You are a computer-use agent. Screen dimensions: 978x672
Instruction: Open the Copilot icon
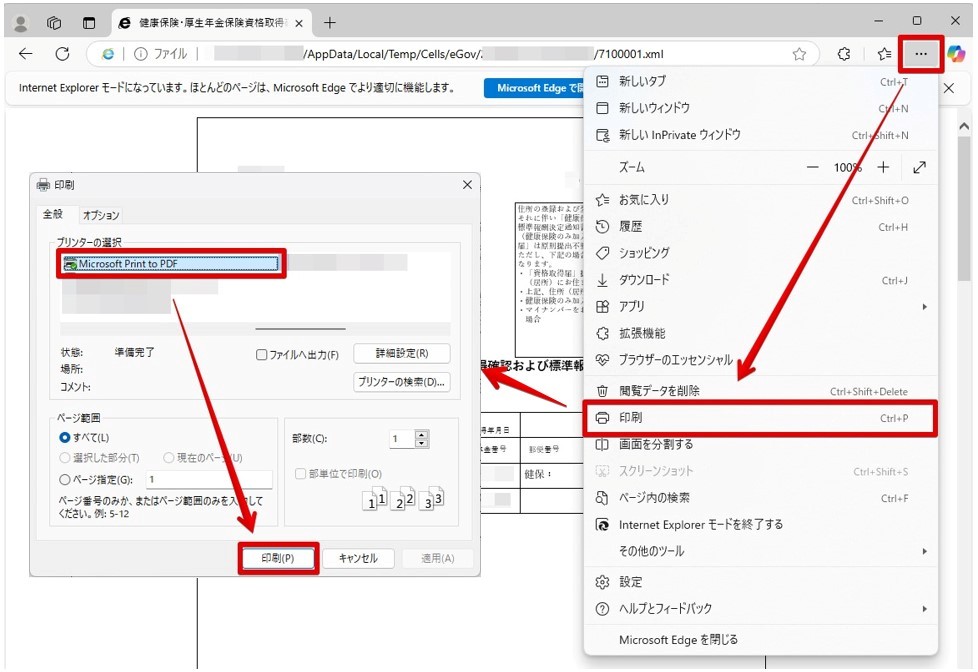(x=956, y=54)
